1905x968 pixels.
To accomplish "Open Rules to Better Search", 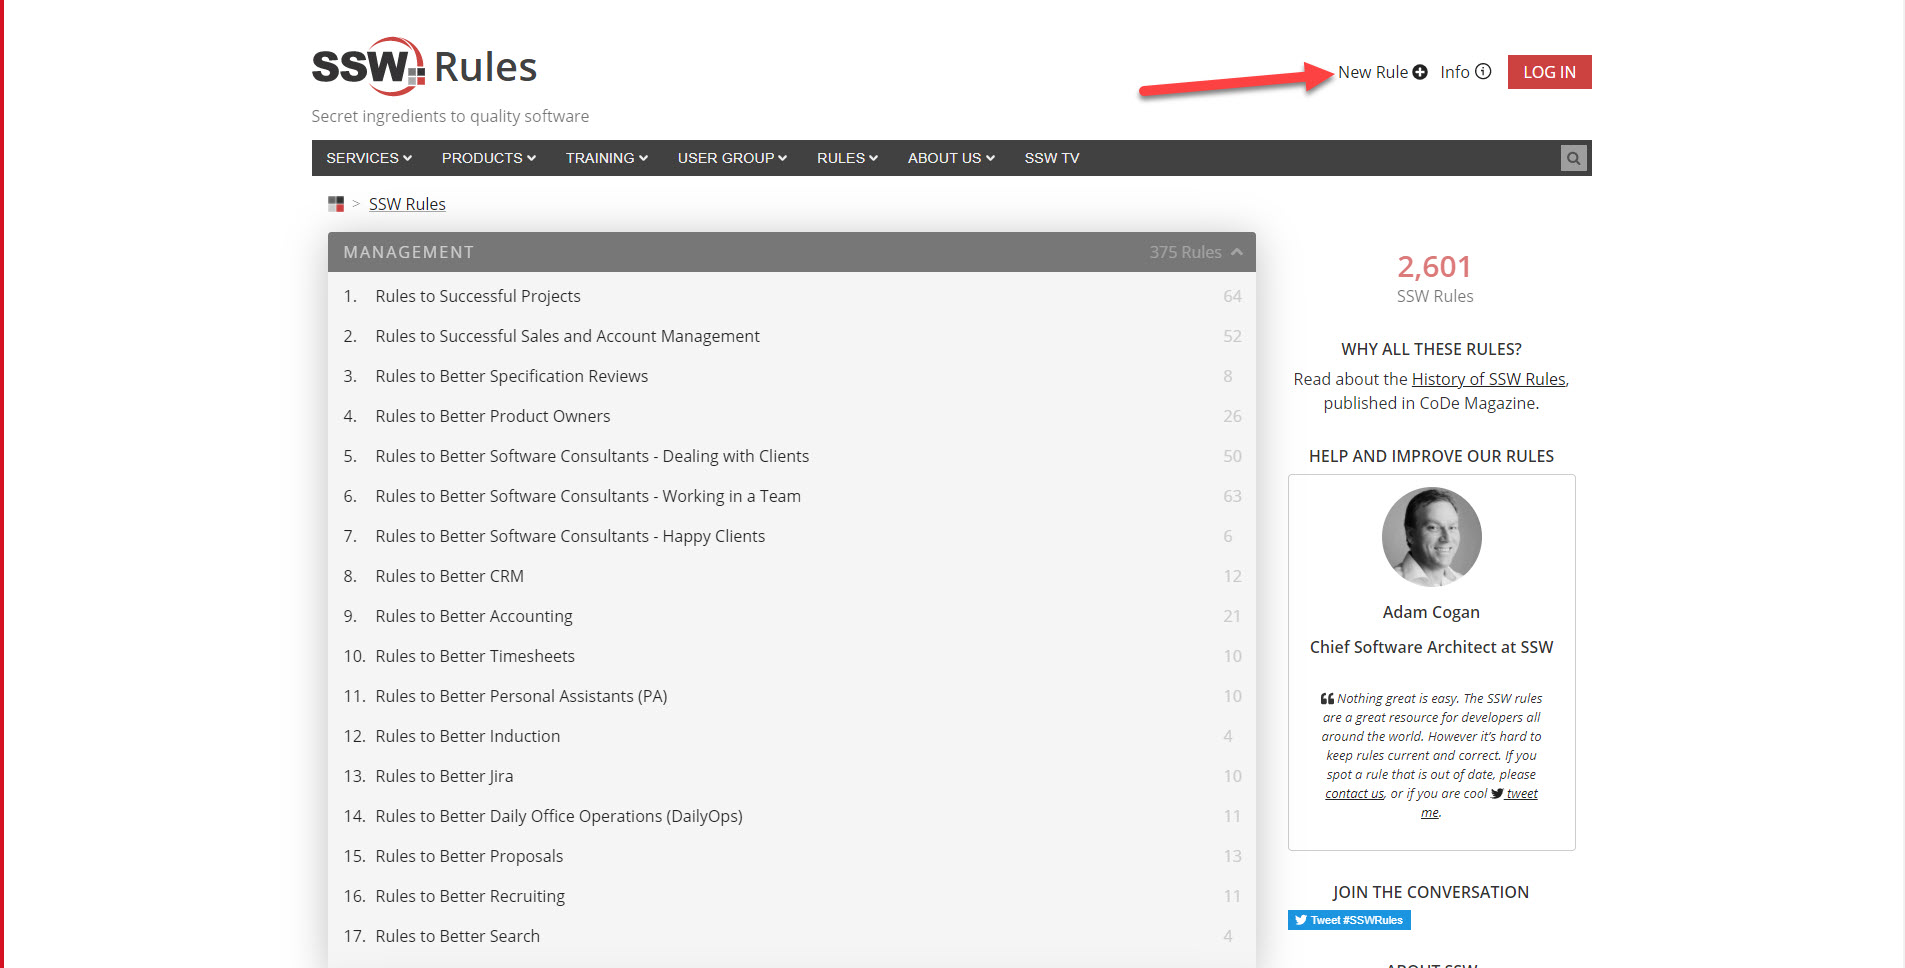I will tap(458, 936).
